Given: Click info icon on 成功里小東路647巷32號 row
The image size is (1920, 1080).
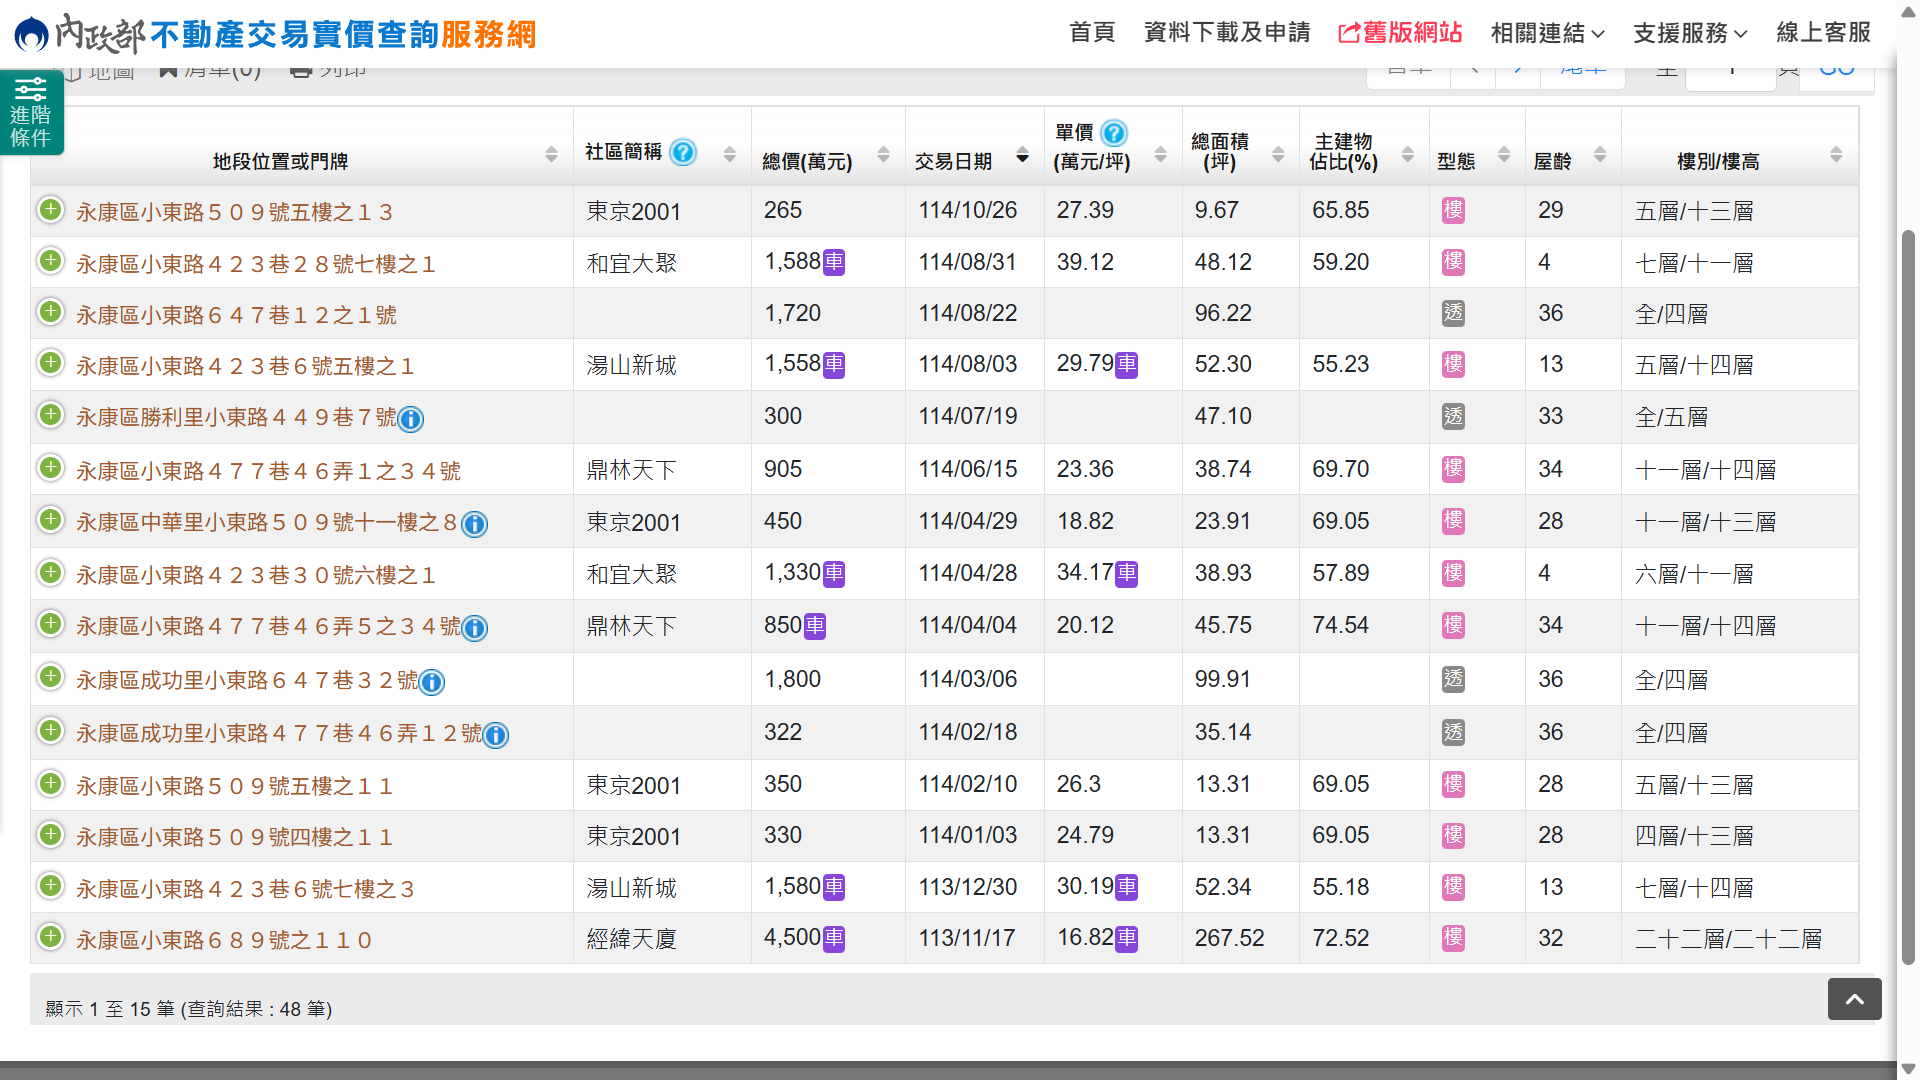Looking at the screenshot, I should pos(432,682).
